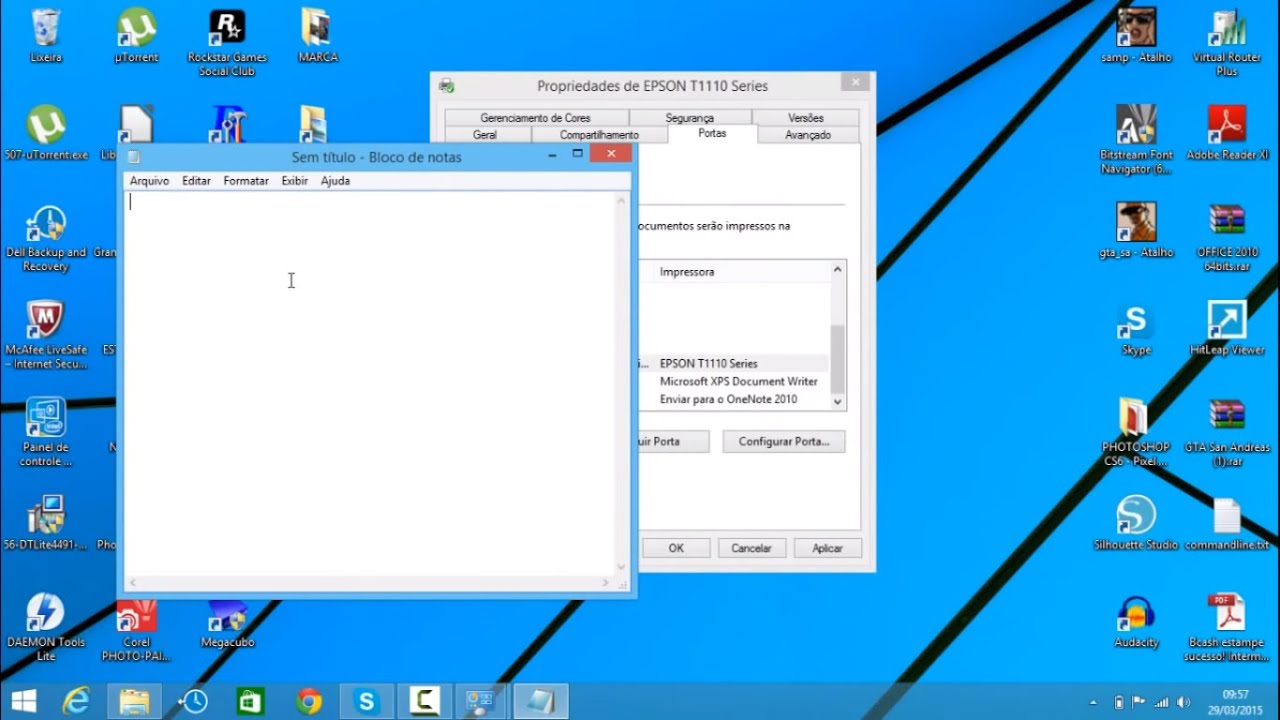The image size is (1280, 720).
Task: Open the Windows Start button
Action: [24, 701]
